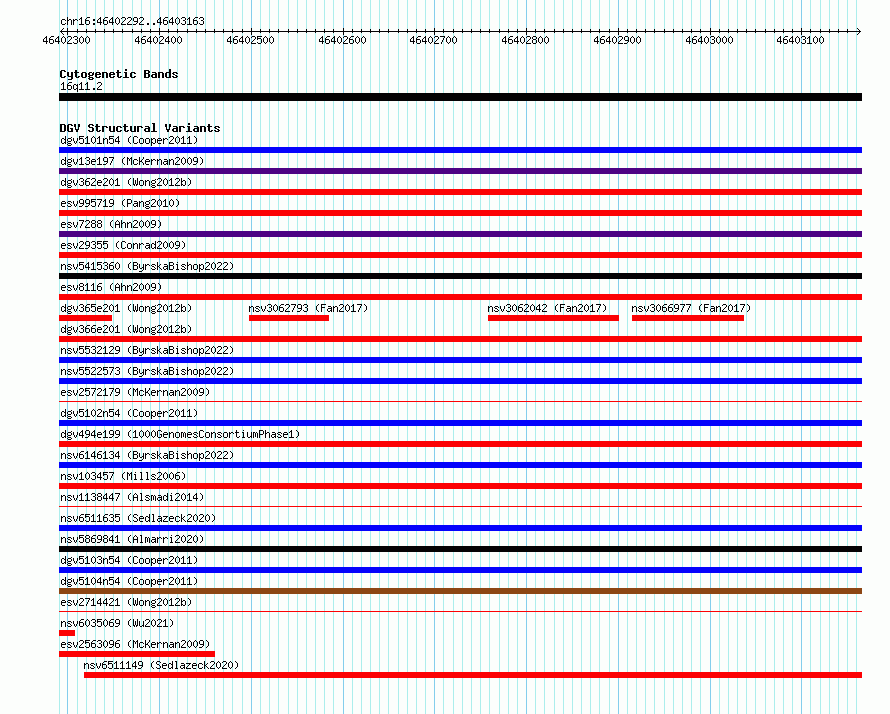The width and height of the screenshot is (890, 714).
Task: Open dgv494e199 (1000GenomesConsortiumPhase1) label
Action: coord(180,434)
